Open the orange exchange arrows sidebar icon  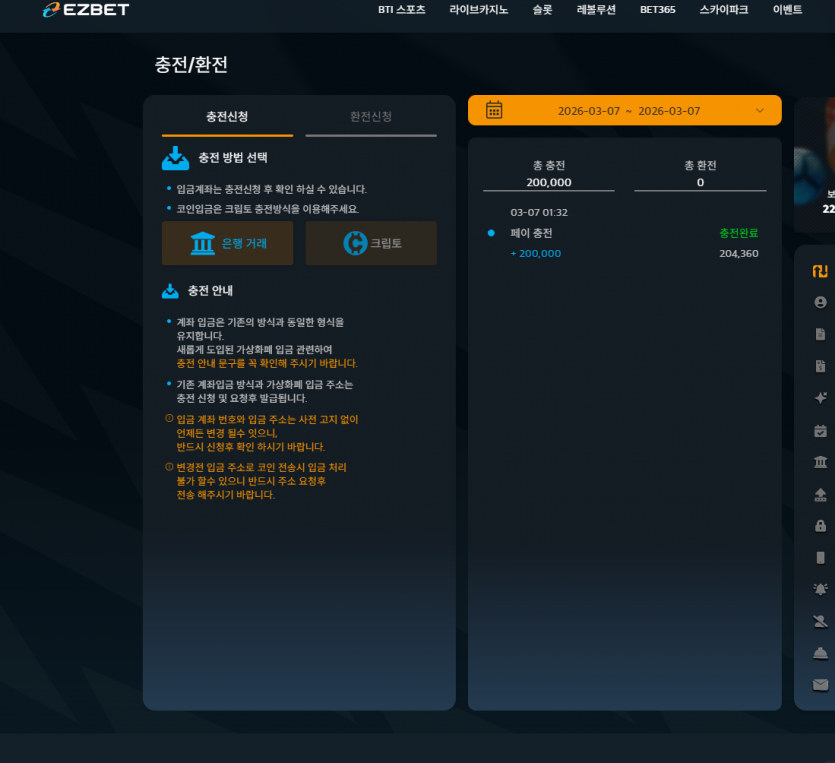click(820, 271)
